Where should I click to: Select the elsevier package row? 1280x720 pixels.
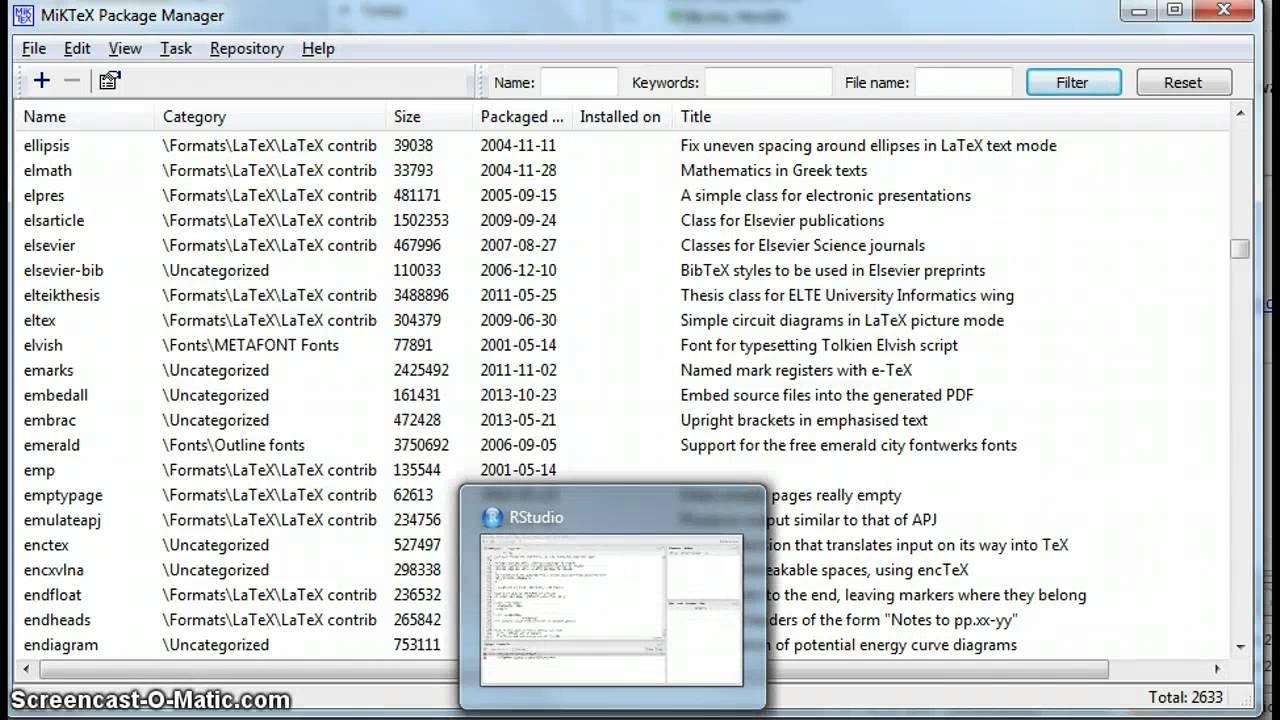coord(622,245)
